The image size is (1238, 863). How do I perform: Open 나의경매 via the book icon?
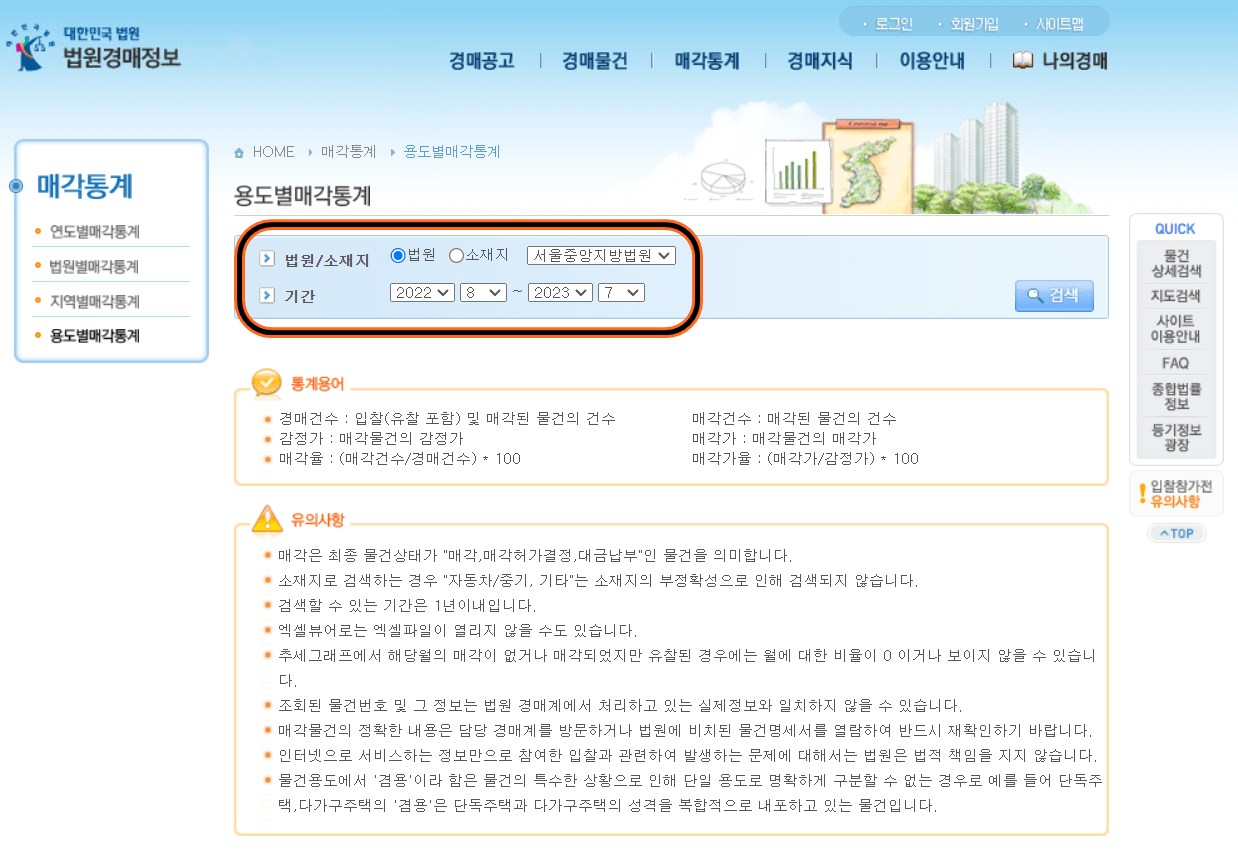[x=1021, y=60]
